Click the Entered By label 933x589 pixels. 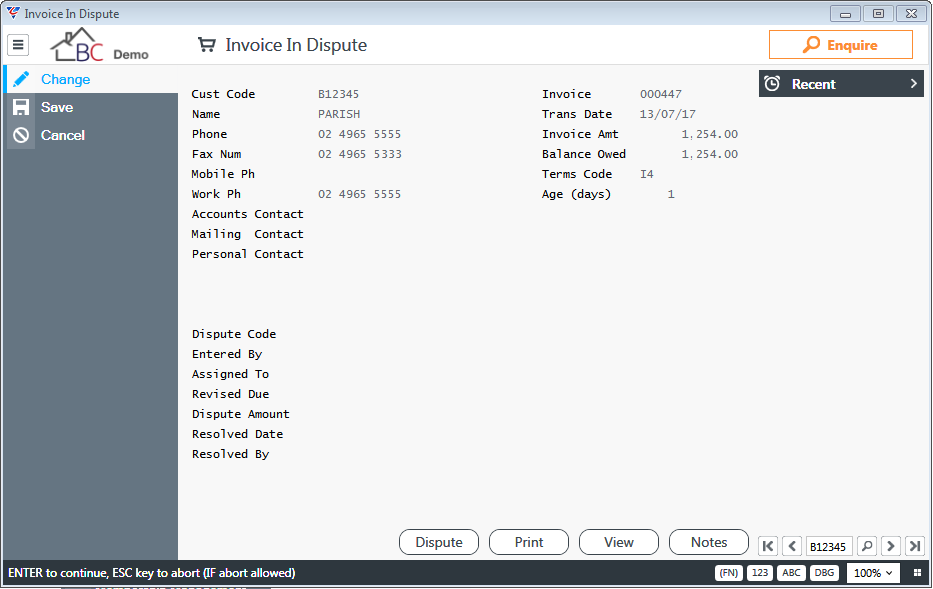[227, 354]
